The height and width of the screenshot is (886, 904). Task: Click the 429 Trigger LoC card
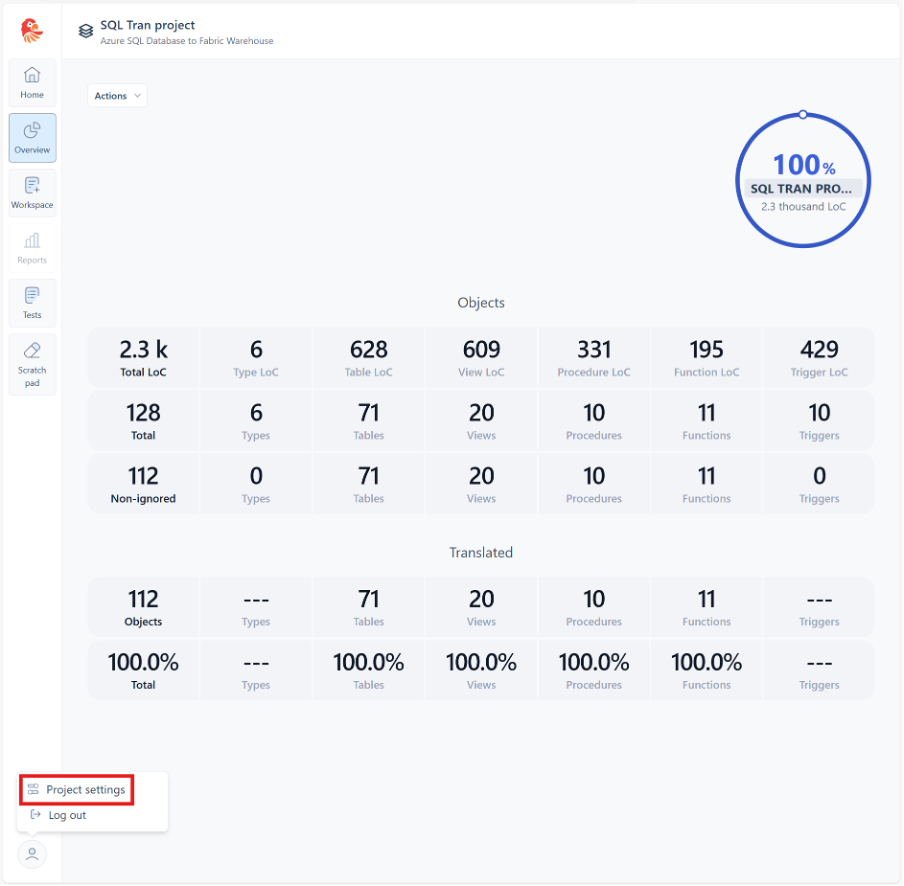point(819,358)
